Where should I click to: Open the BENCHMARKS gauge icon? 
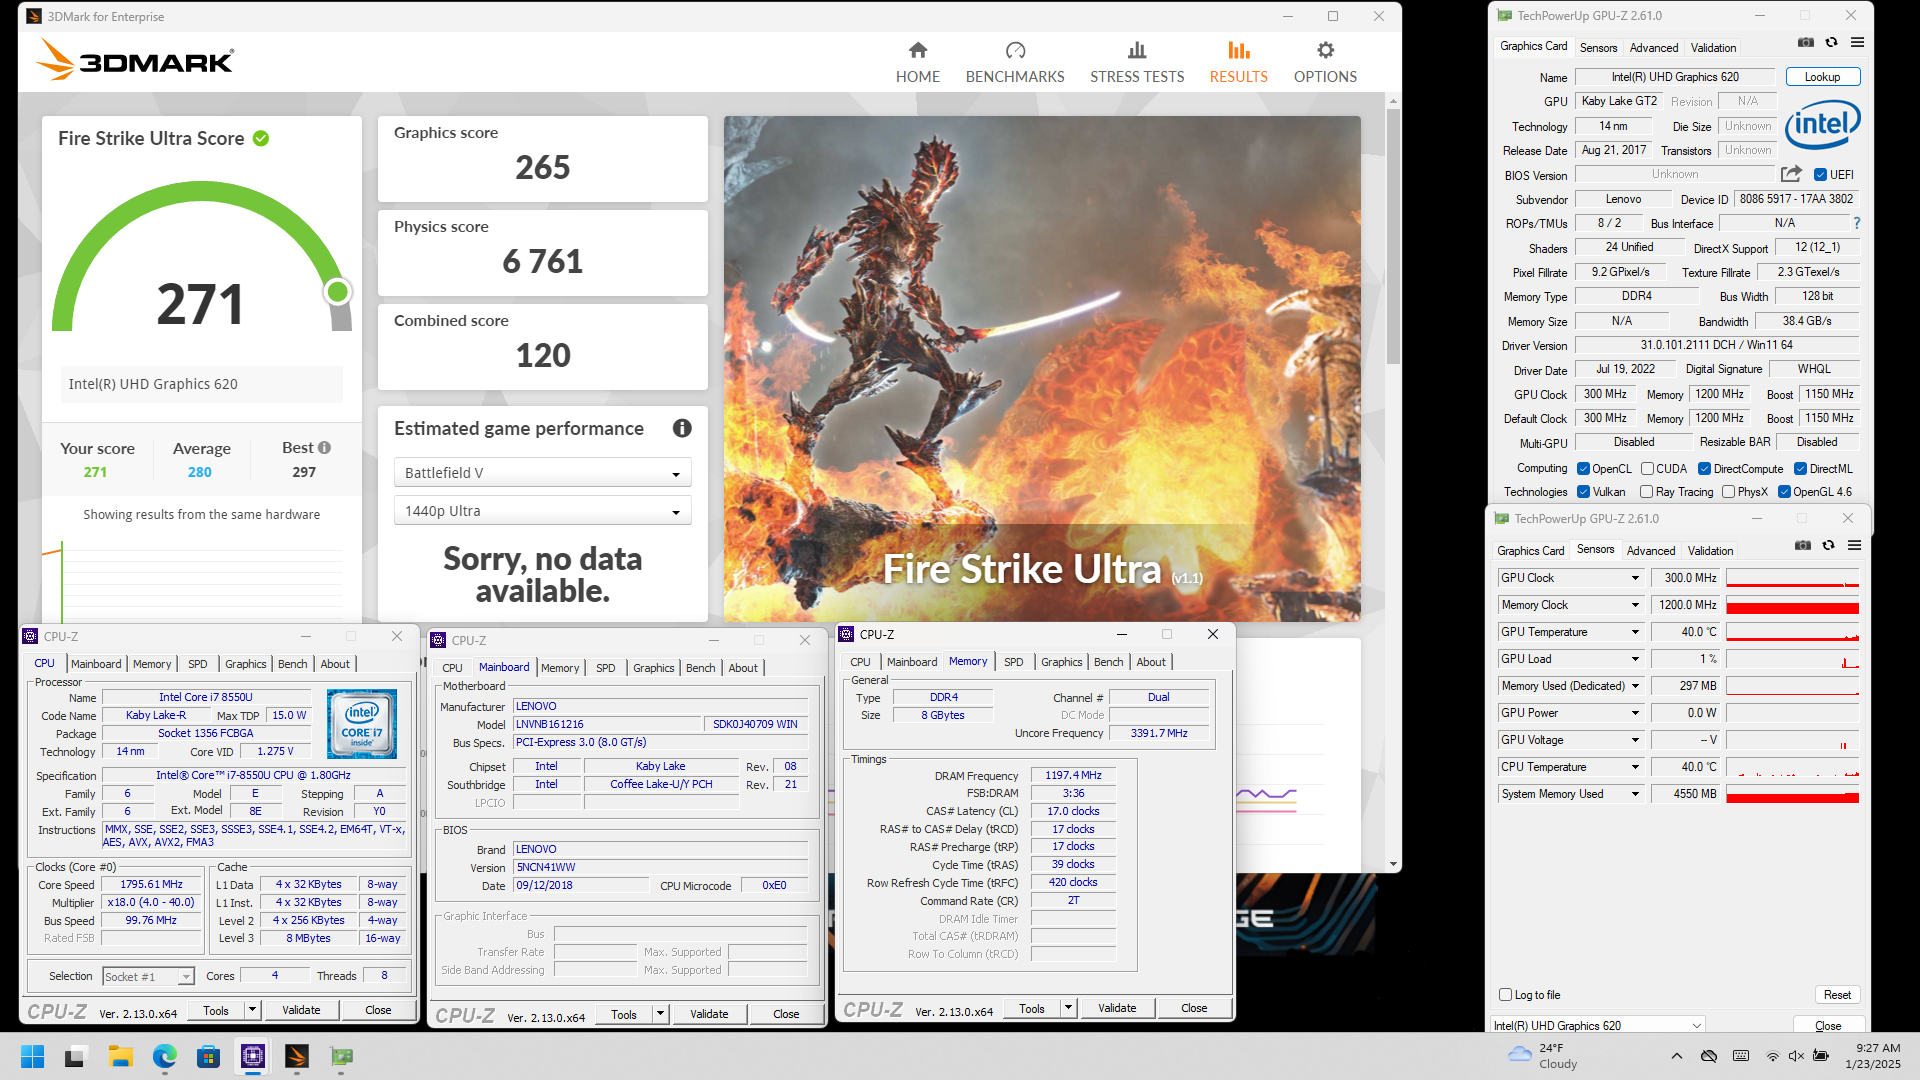(x=1015, y=50)
